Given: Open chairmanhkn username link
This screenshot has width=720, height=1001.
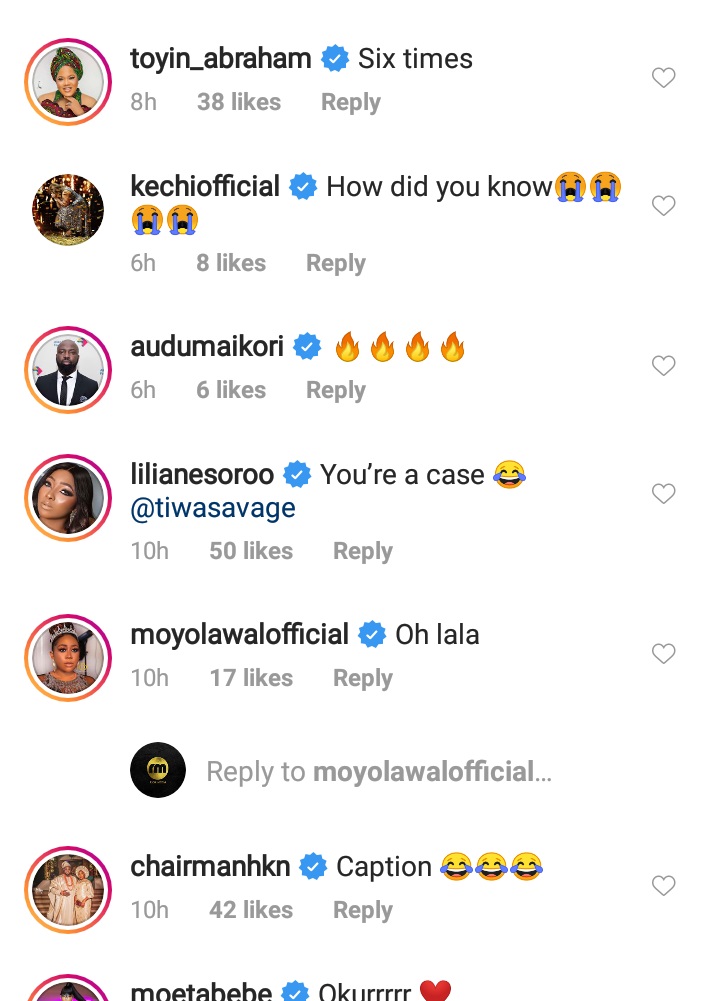Looking at the screenshot, I should click(x=210, y=866).
